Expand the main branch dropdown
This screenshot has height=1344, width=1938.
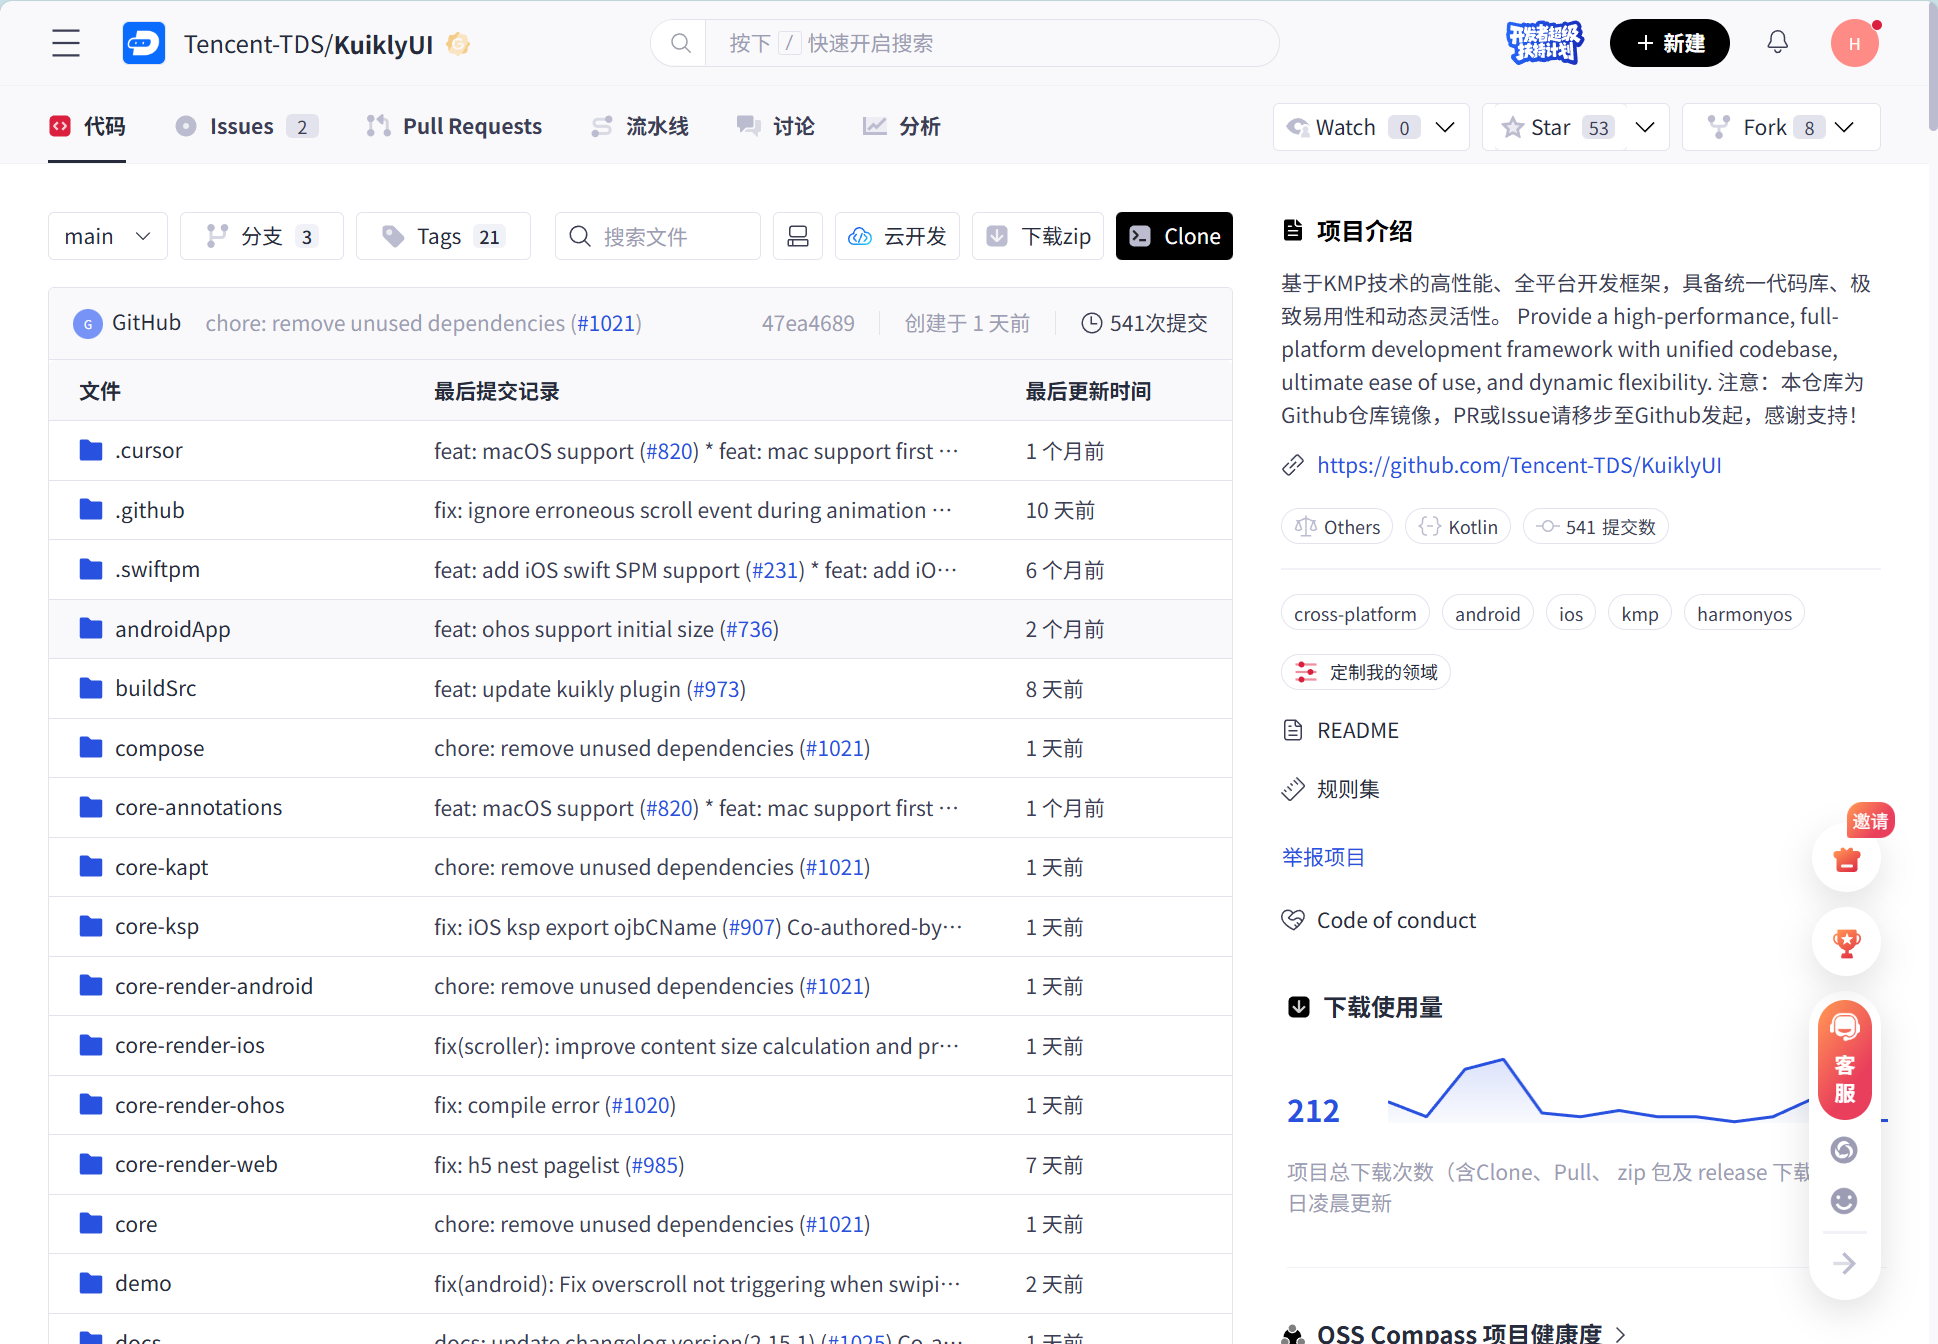(x=107, y=236)
